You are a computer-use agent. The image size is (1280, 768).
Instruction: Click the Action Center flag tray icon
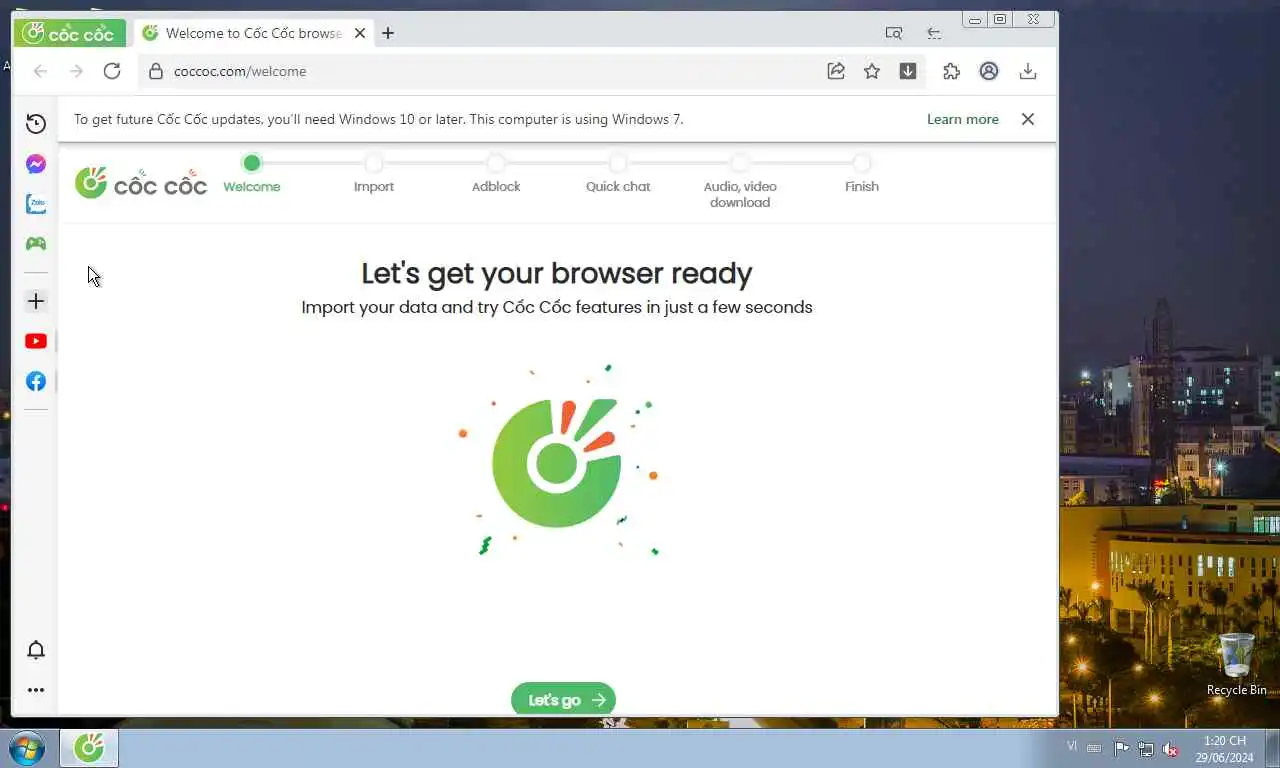pos(1122,749)
